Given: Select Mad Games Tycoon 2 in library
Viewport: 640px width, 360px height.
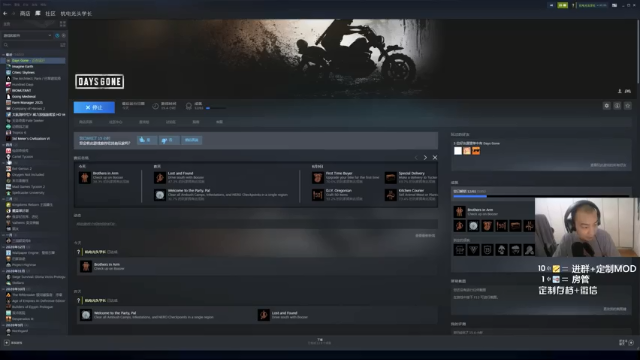Looking at the screenshot, I should [x=28, y=187].
